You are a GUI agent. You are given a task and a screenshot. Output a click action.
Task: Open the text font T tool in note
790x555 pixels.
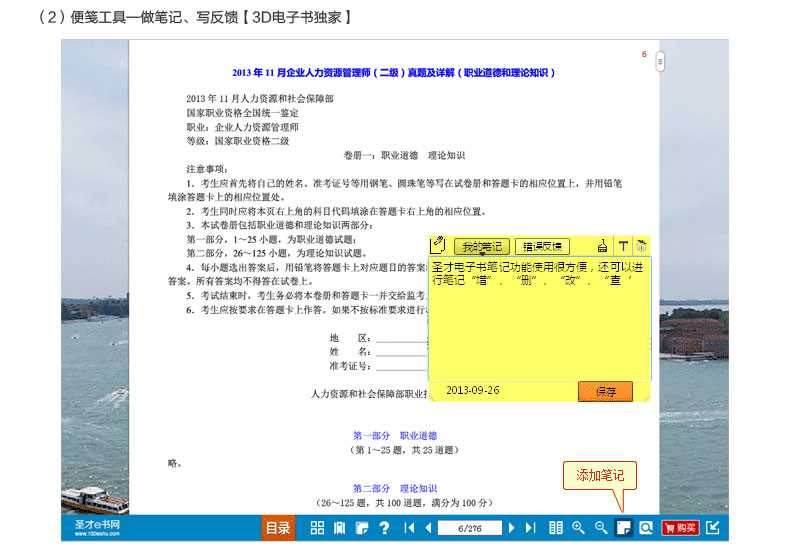(622, 246)
